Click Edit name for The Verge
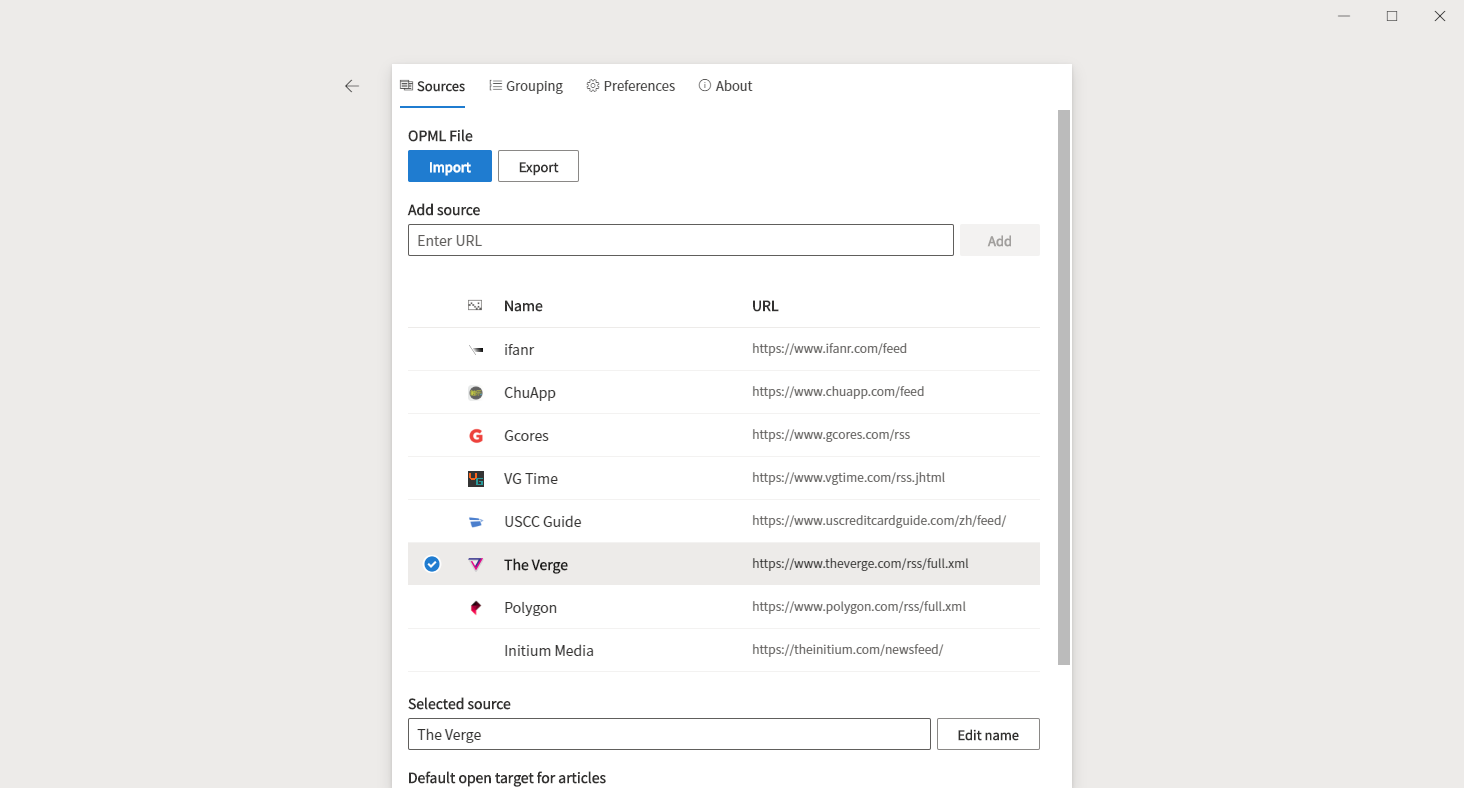Viewport: 1464px width, 788px height. 988,734
